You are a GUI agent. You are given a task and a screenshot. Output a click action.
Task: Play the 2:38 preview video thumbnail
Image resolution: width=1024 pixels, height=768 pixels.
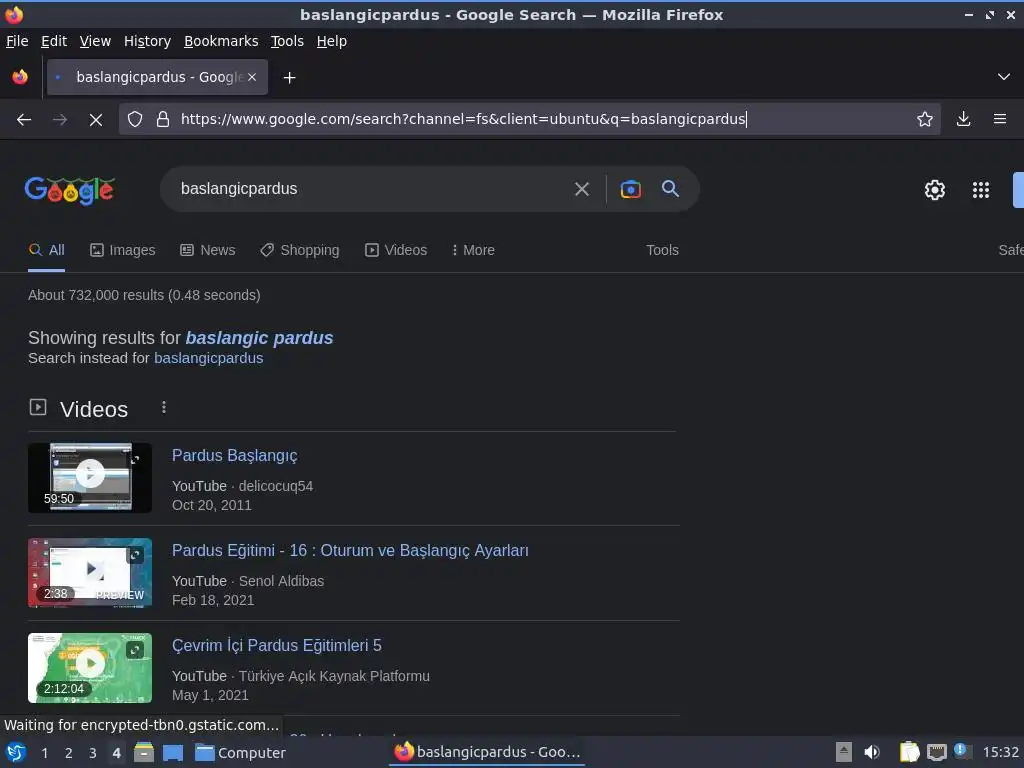[x=90, y=573]
